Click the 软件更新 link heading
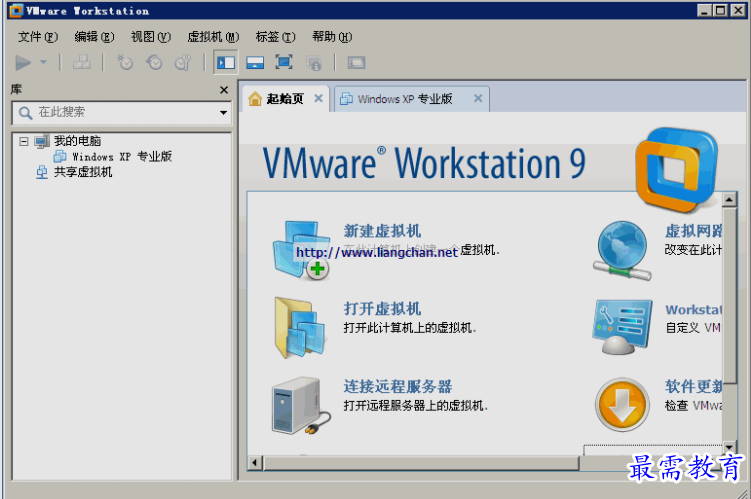 [x=693, y=386]
